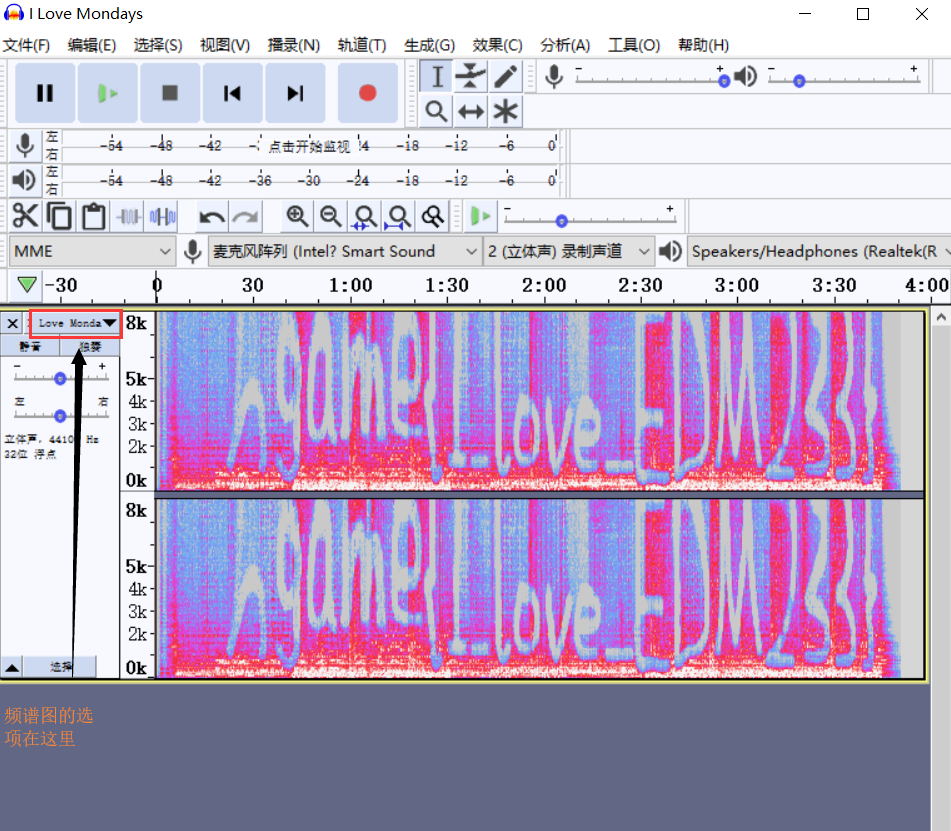Open the 帮助(H) menu
The image size is (951, 831).
[704, 45]
